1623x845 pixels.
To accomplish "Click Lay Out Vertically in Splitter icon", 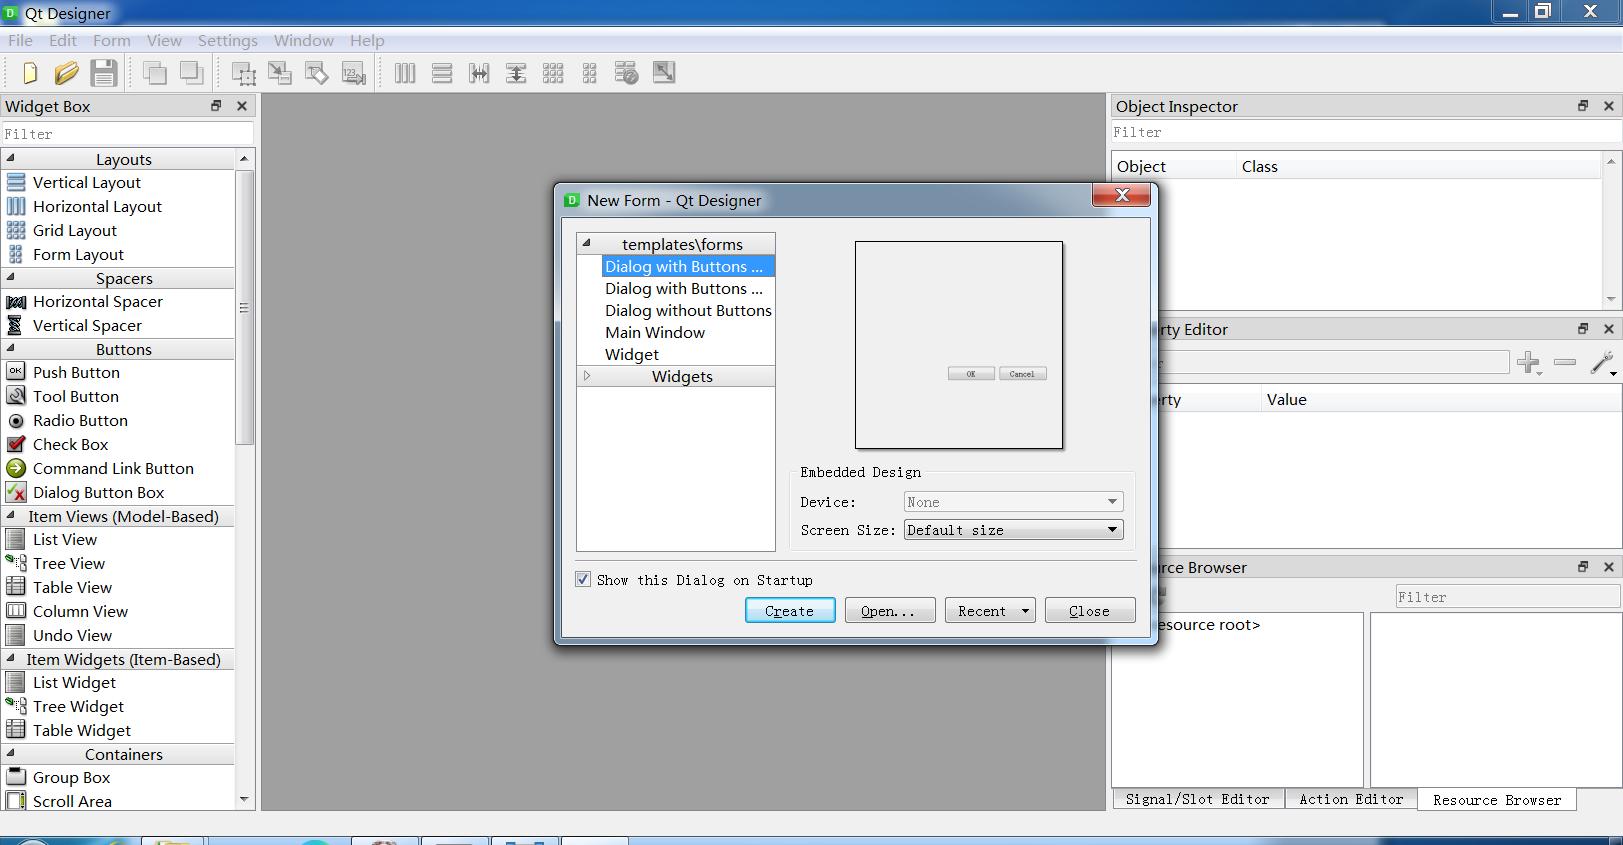I will click(x=516, y=73).
